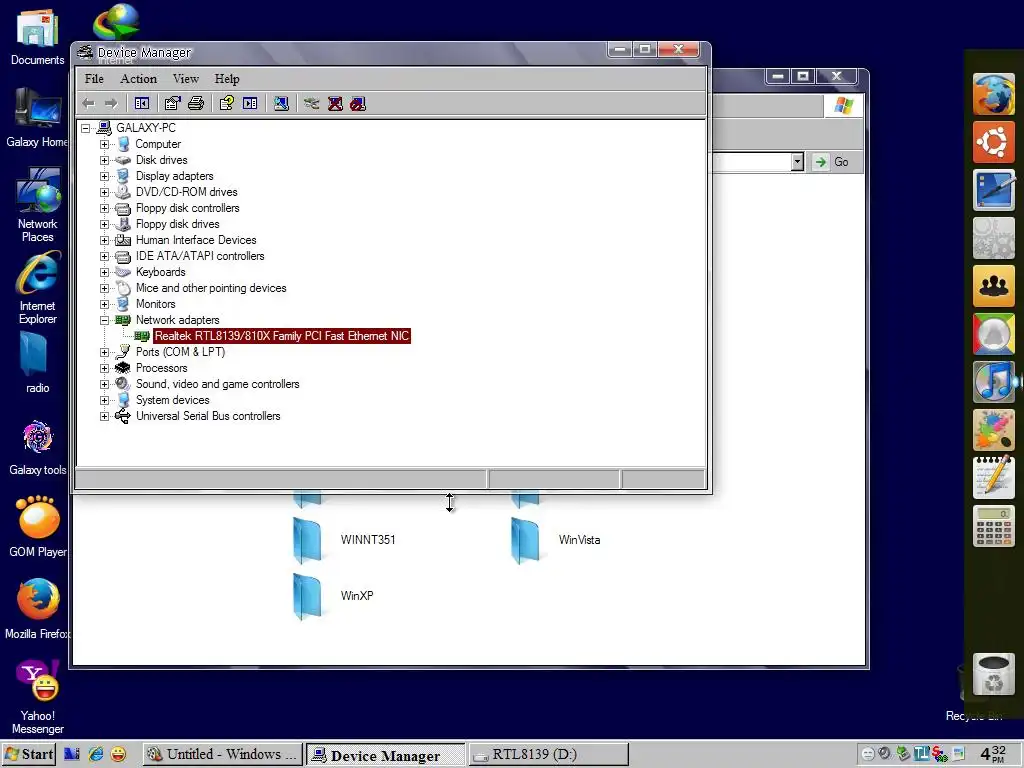Expand Universal Serial Bus controllers
The height and width of the screenshot is (768, 1024).
coord(104,416)
